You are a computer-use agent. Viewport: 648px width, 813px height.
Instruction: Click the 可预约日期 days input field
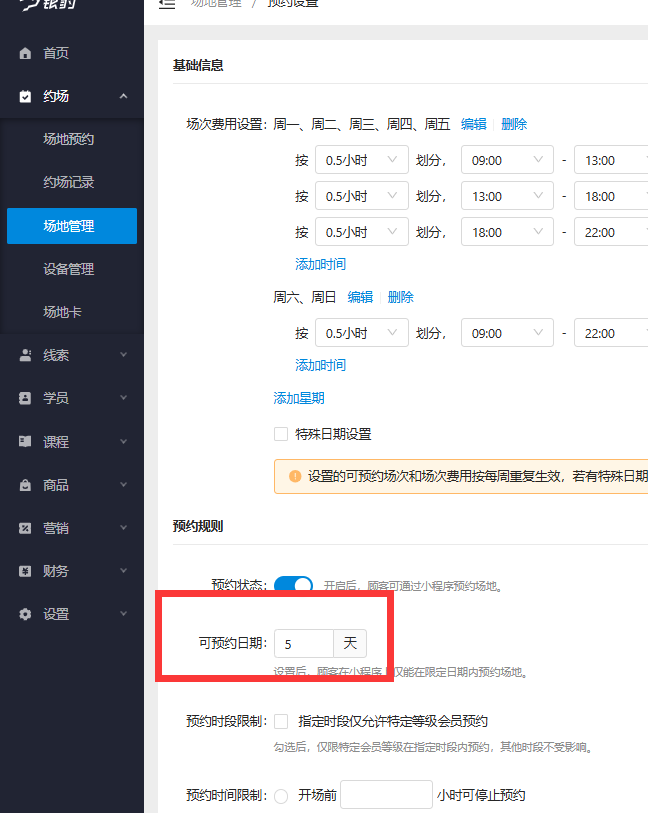(x=304, y=643)
